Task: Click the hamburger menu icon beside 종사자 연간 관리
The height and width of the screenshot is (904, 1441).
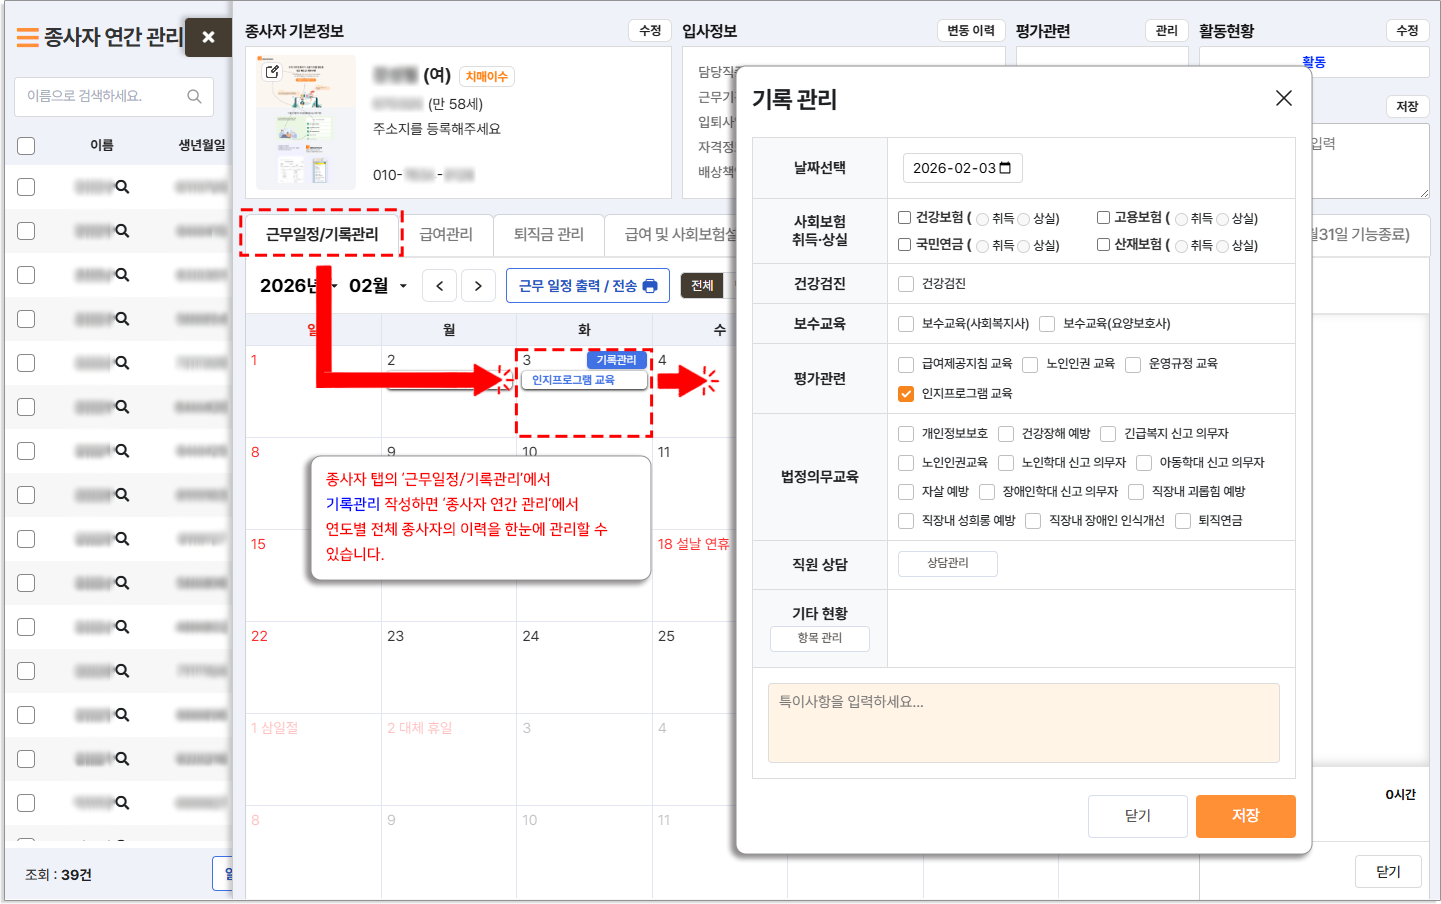Action: pos(27,38)
